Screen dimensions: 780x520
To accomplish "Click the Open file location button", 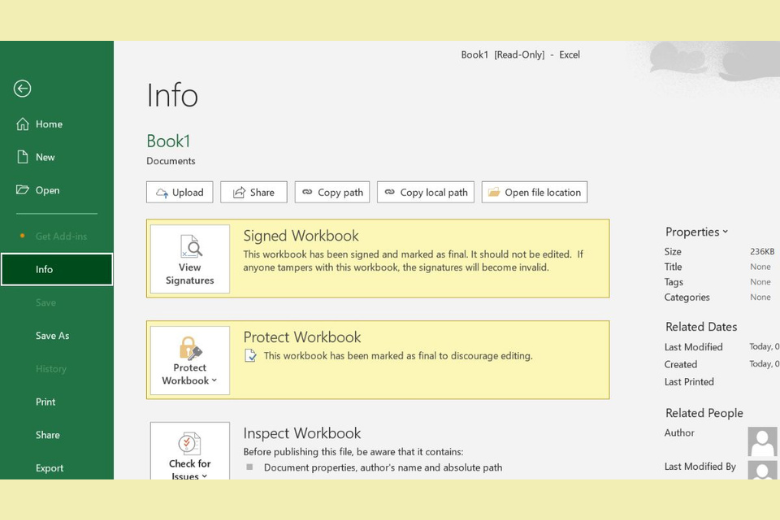I will click(535, 192).
